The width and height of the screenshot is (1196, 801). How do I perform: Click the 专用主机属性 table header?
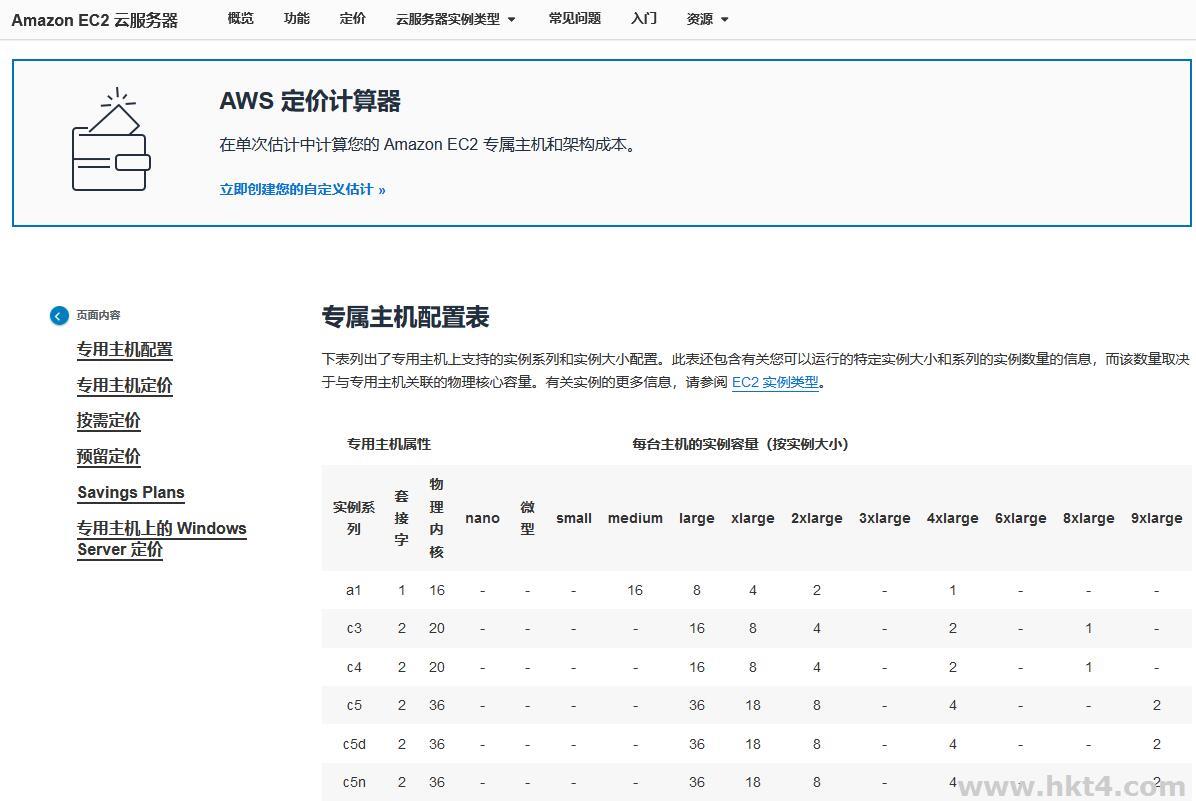[389, 444]
